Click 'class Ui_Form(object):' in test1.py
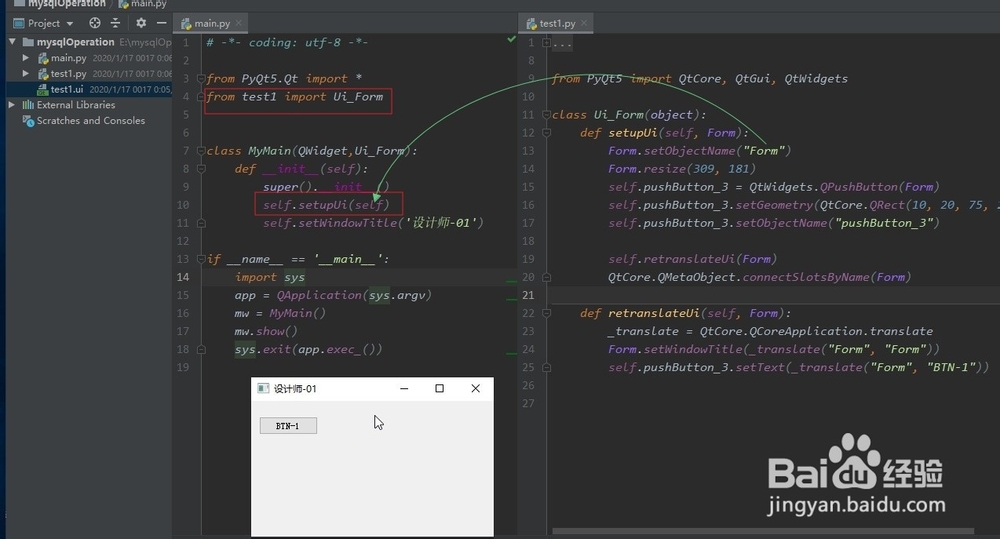 (x=629, y=115)
